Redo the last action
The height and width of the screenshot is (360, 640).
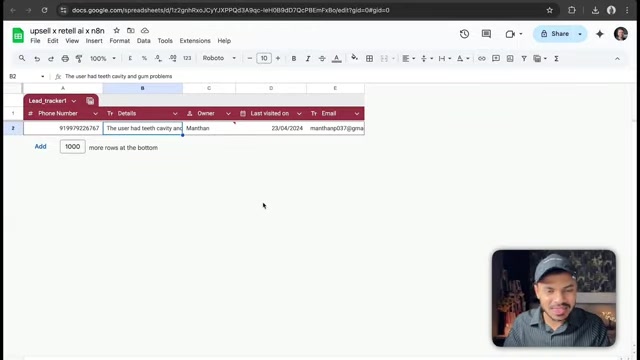coord(51,59)
